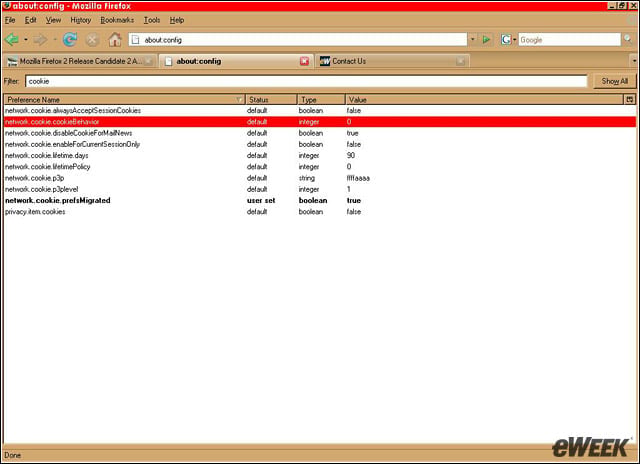Select network.cookie.cookieBehavior highlighted row
Viewport: 640px width, 464px height.
320,122
